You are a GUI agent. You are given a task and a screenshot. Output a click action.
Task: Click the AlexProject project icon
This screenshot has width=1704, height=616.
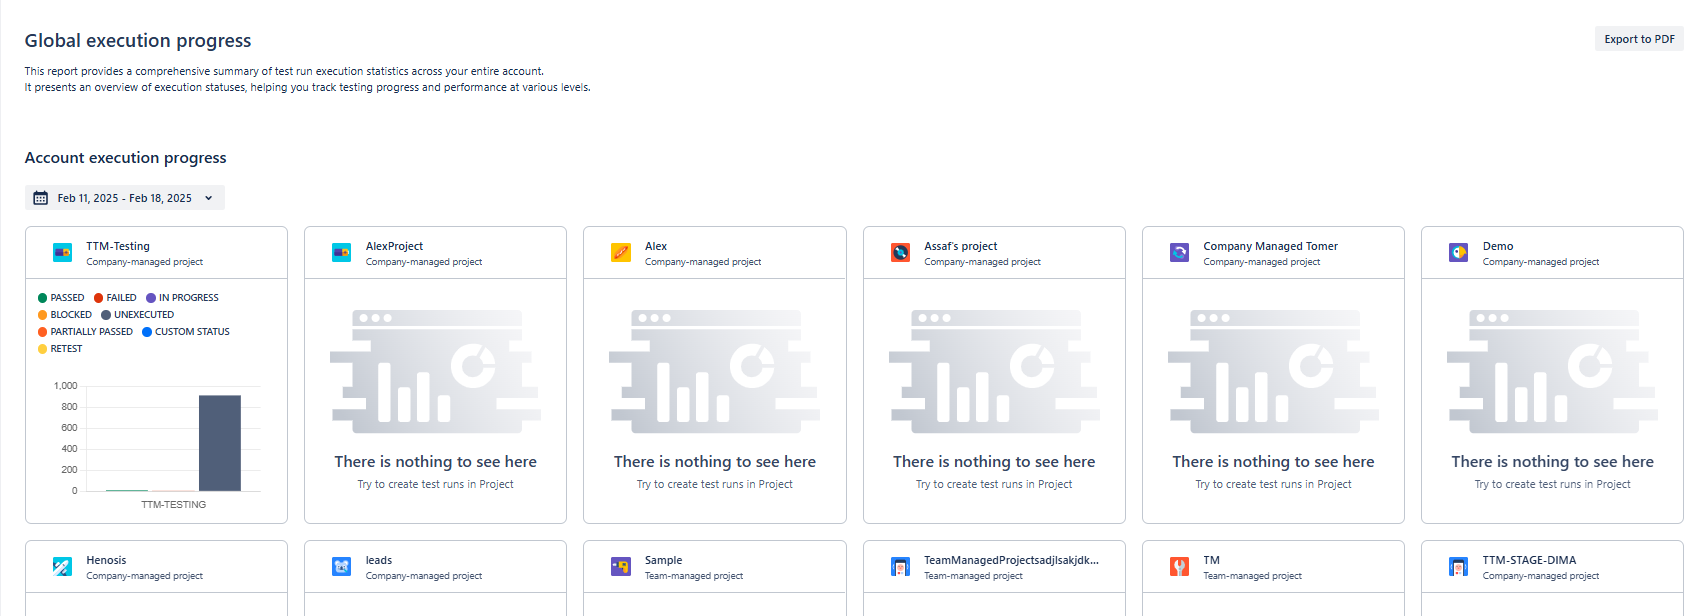341,253
